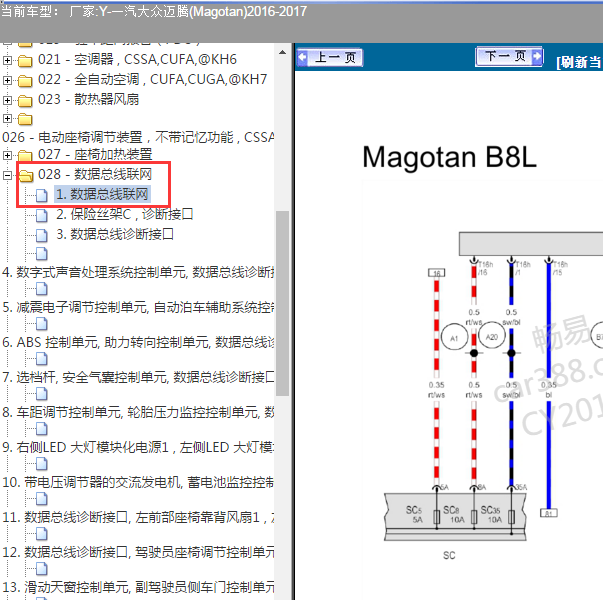The height and width of the screenshot is (600, 603).
Task: Click page icon for 1. 数据总线联网
Action: [x=42, y=195]
